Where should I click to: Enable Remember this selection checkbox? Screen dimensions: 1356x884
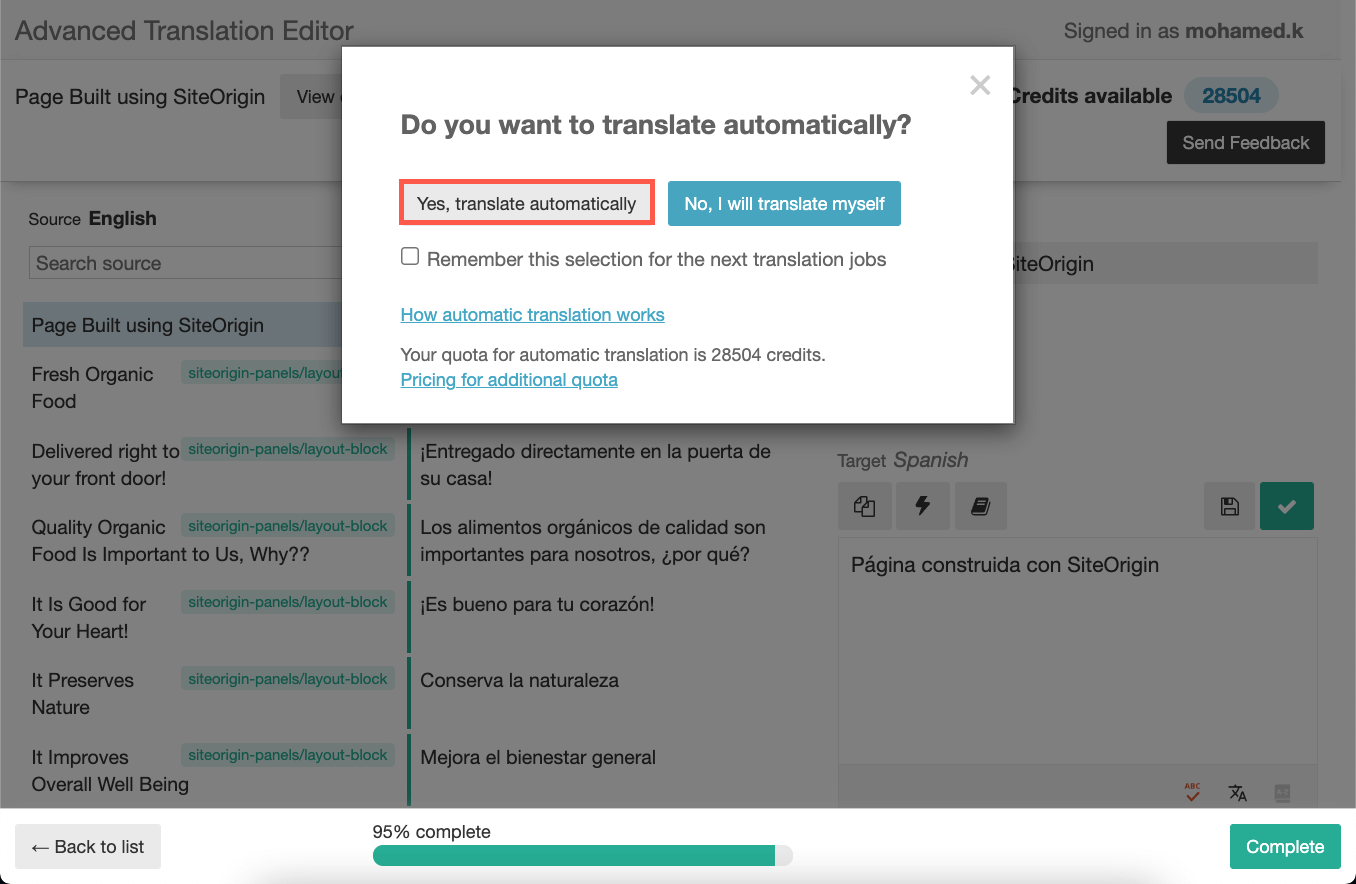coord(410,257)
